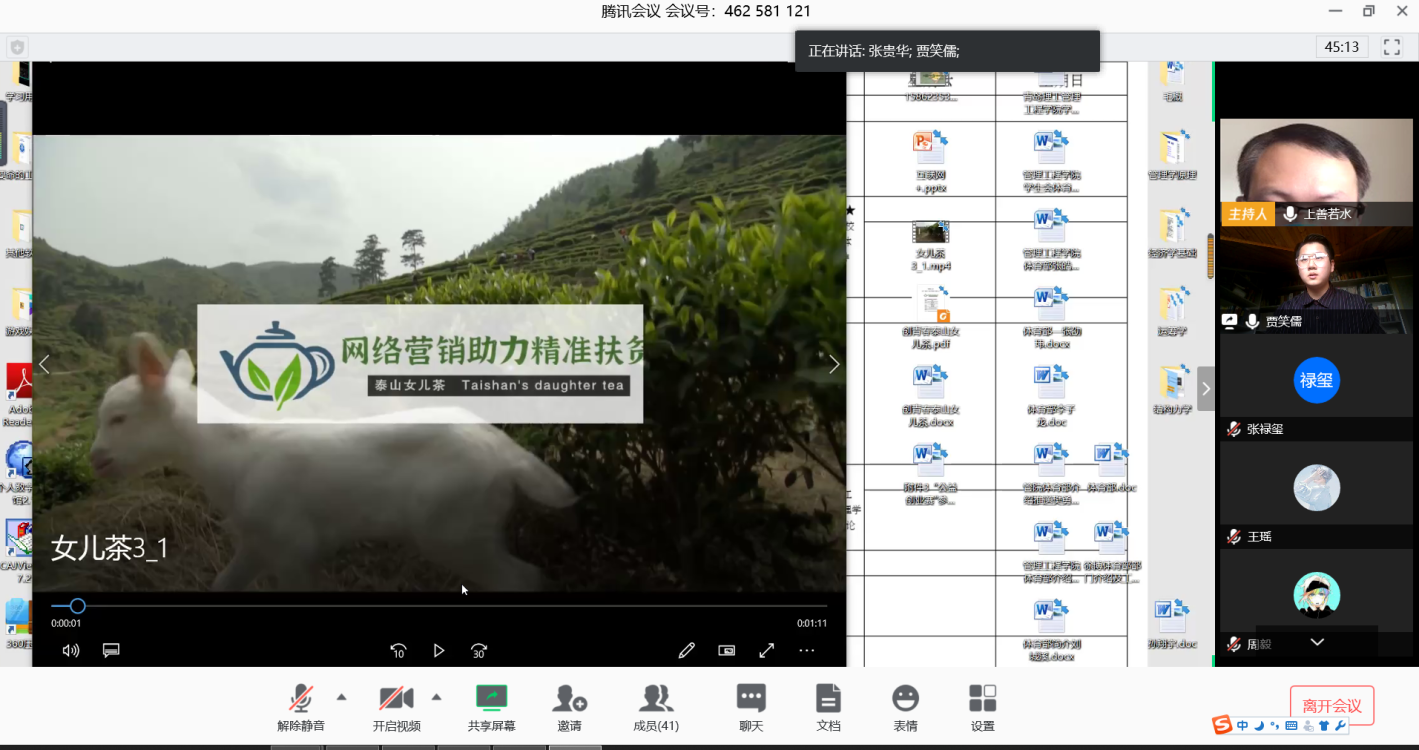Open the 邀请 invite icon
Image resolution: width=1419 pixels, height=750 pixels.
[569, 706]
